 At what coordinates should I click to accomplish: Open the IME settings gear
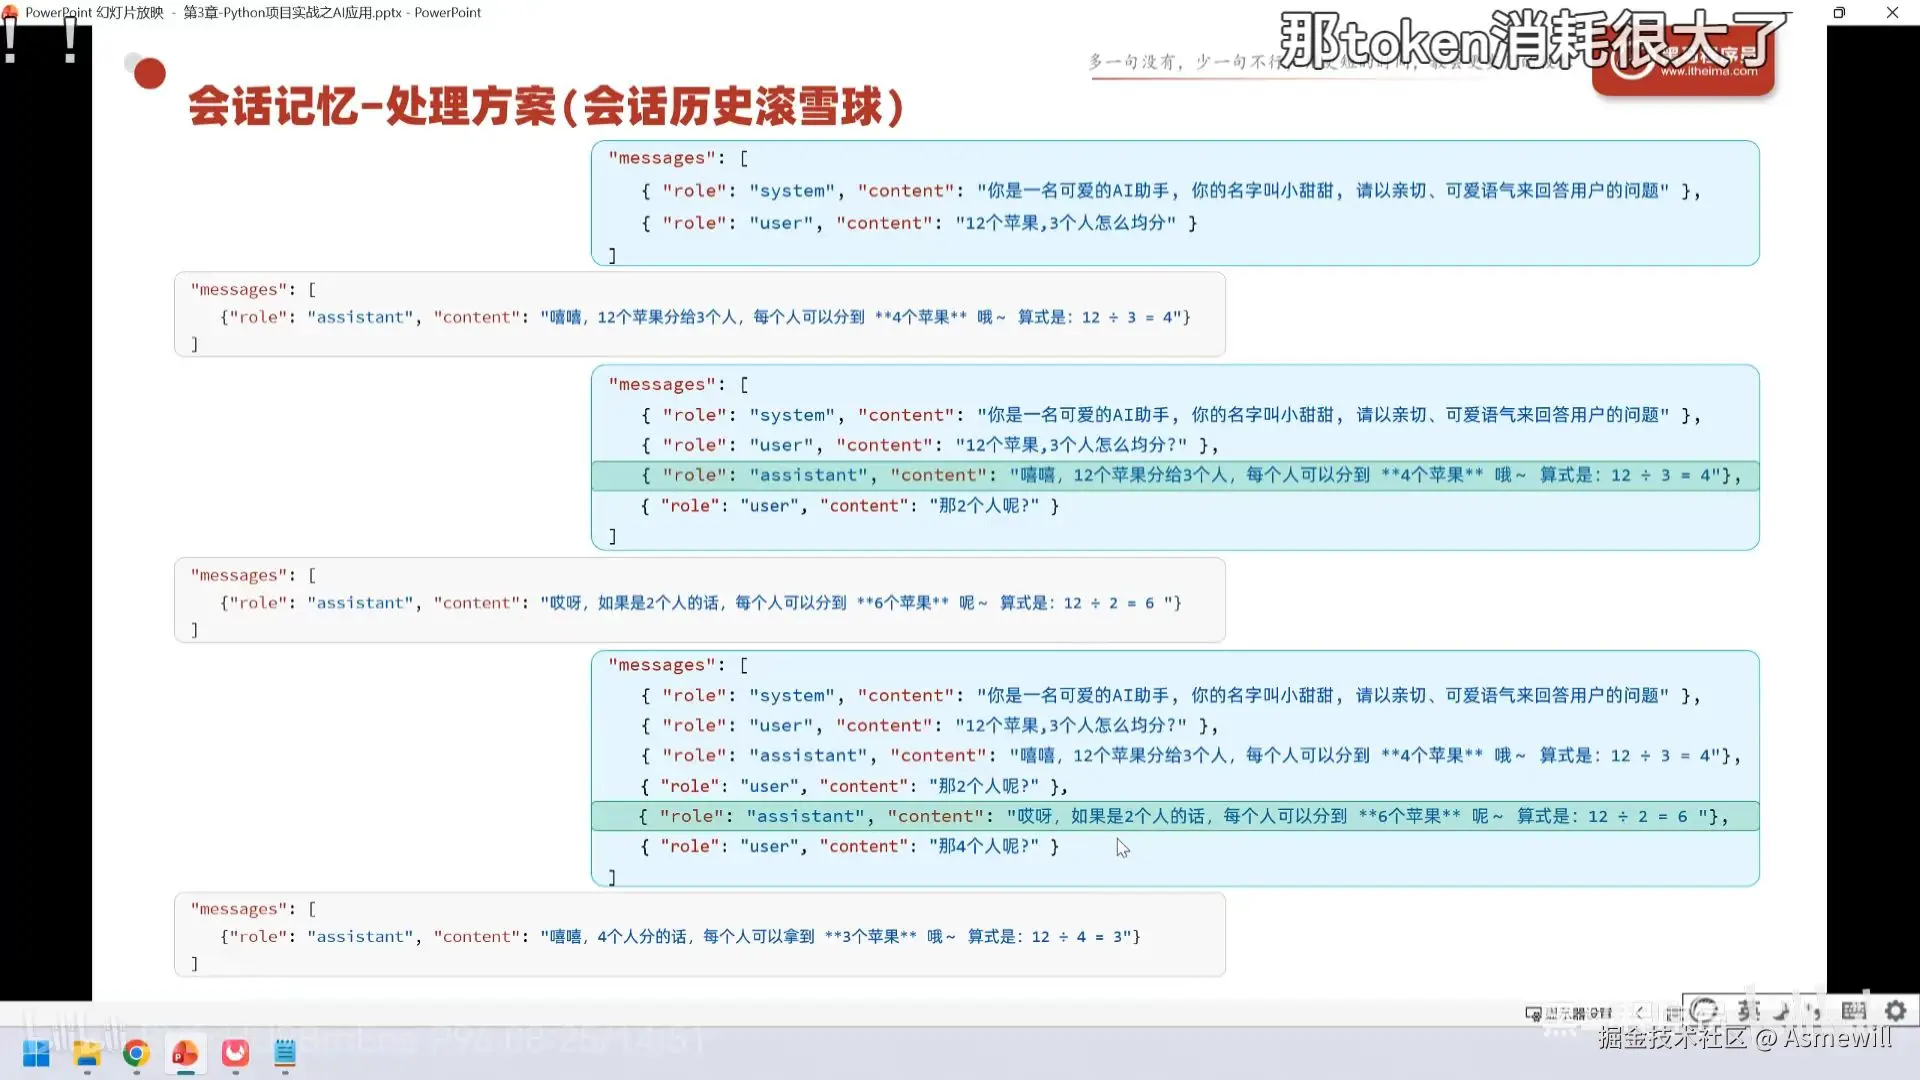(1895, 1011)
